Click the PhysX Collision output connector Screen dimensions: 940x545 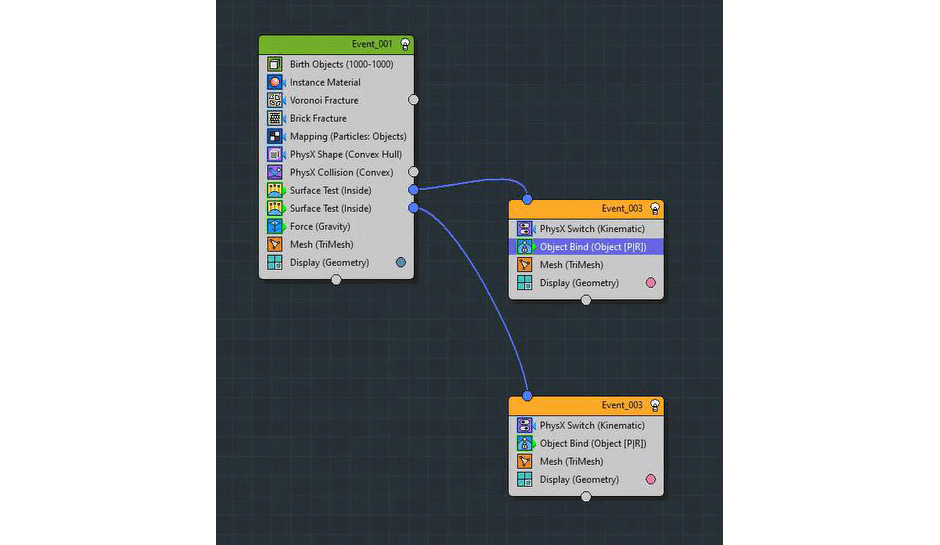click(x=414, y=172)
